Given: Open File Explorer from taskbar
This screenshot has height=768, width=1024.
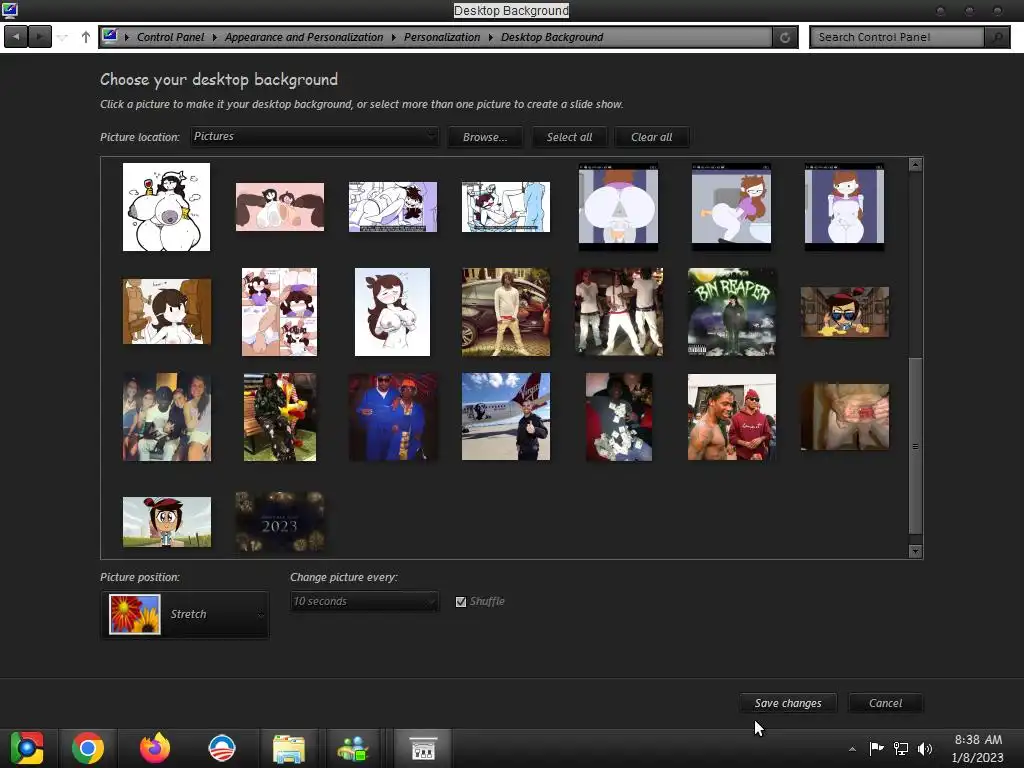Looking at the screenshot, I should pyautogui.click(x=289, y=748).
